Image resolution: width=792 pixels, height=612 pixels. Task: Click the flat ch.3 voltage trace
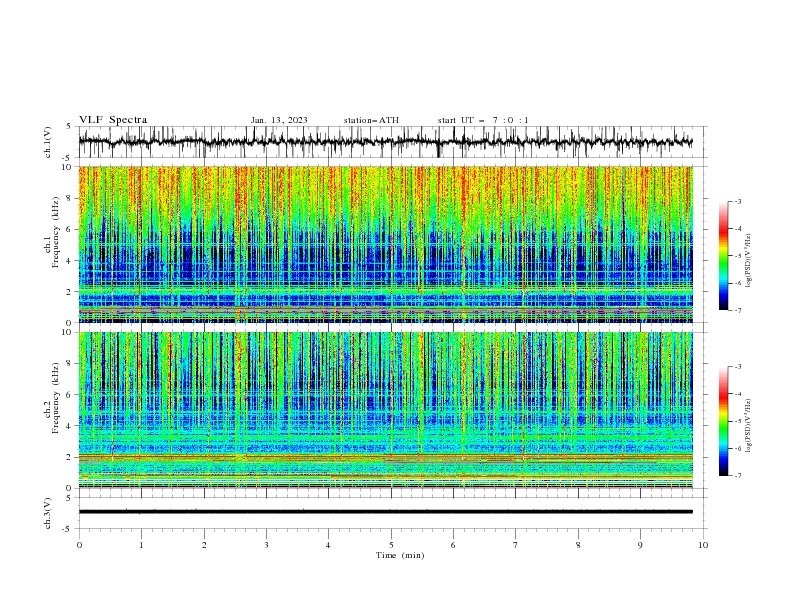(x=386, y=512)
